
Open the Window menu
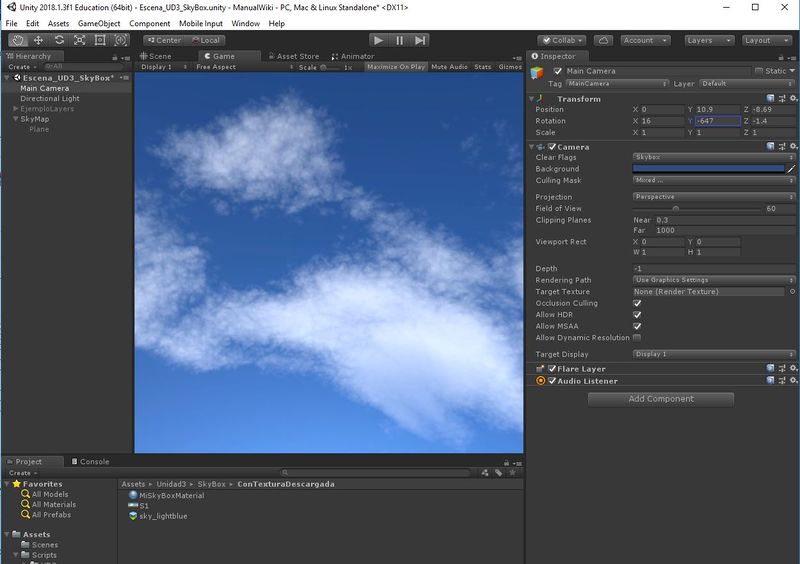click(x=245, y=23)
